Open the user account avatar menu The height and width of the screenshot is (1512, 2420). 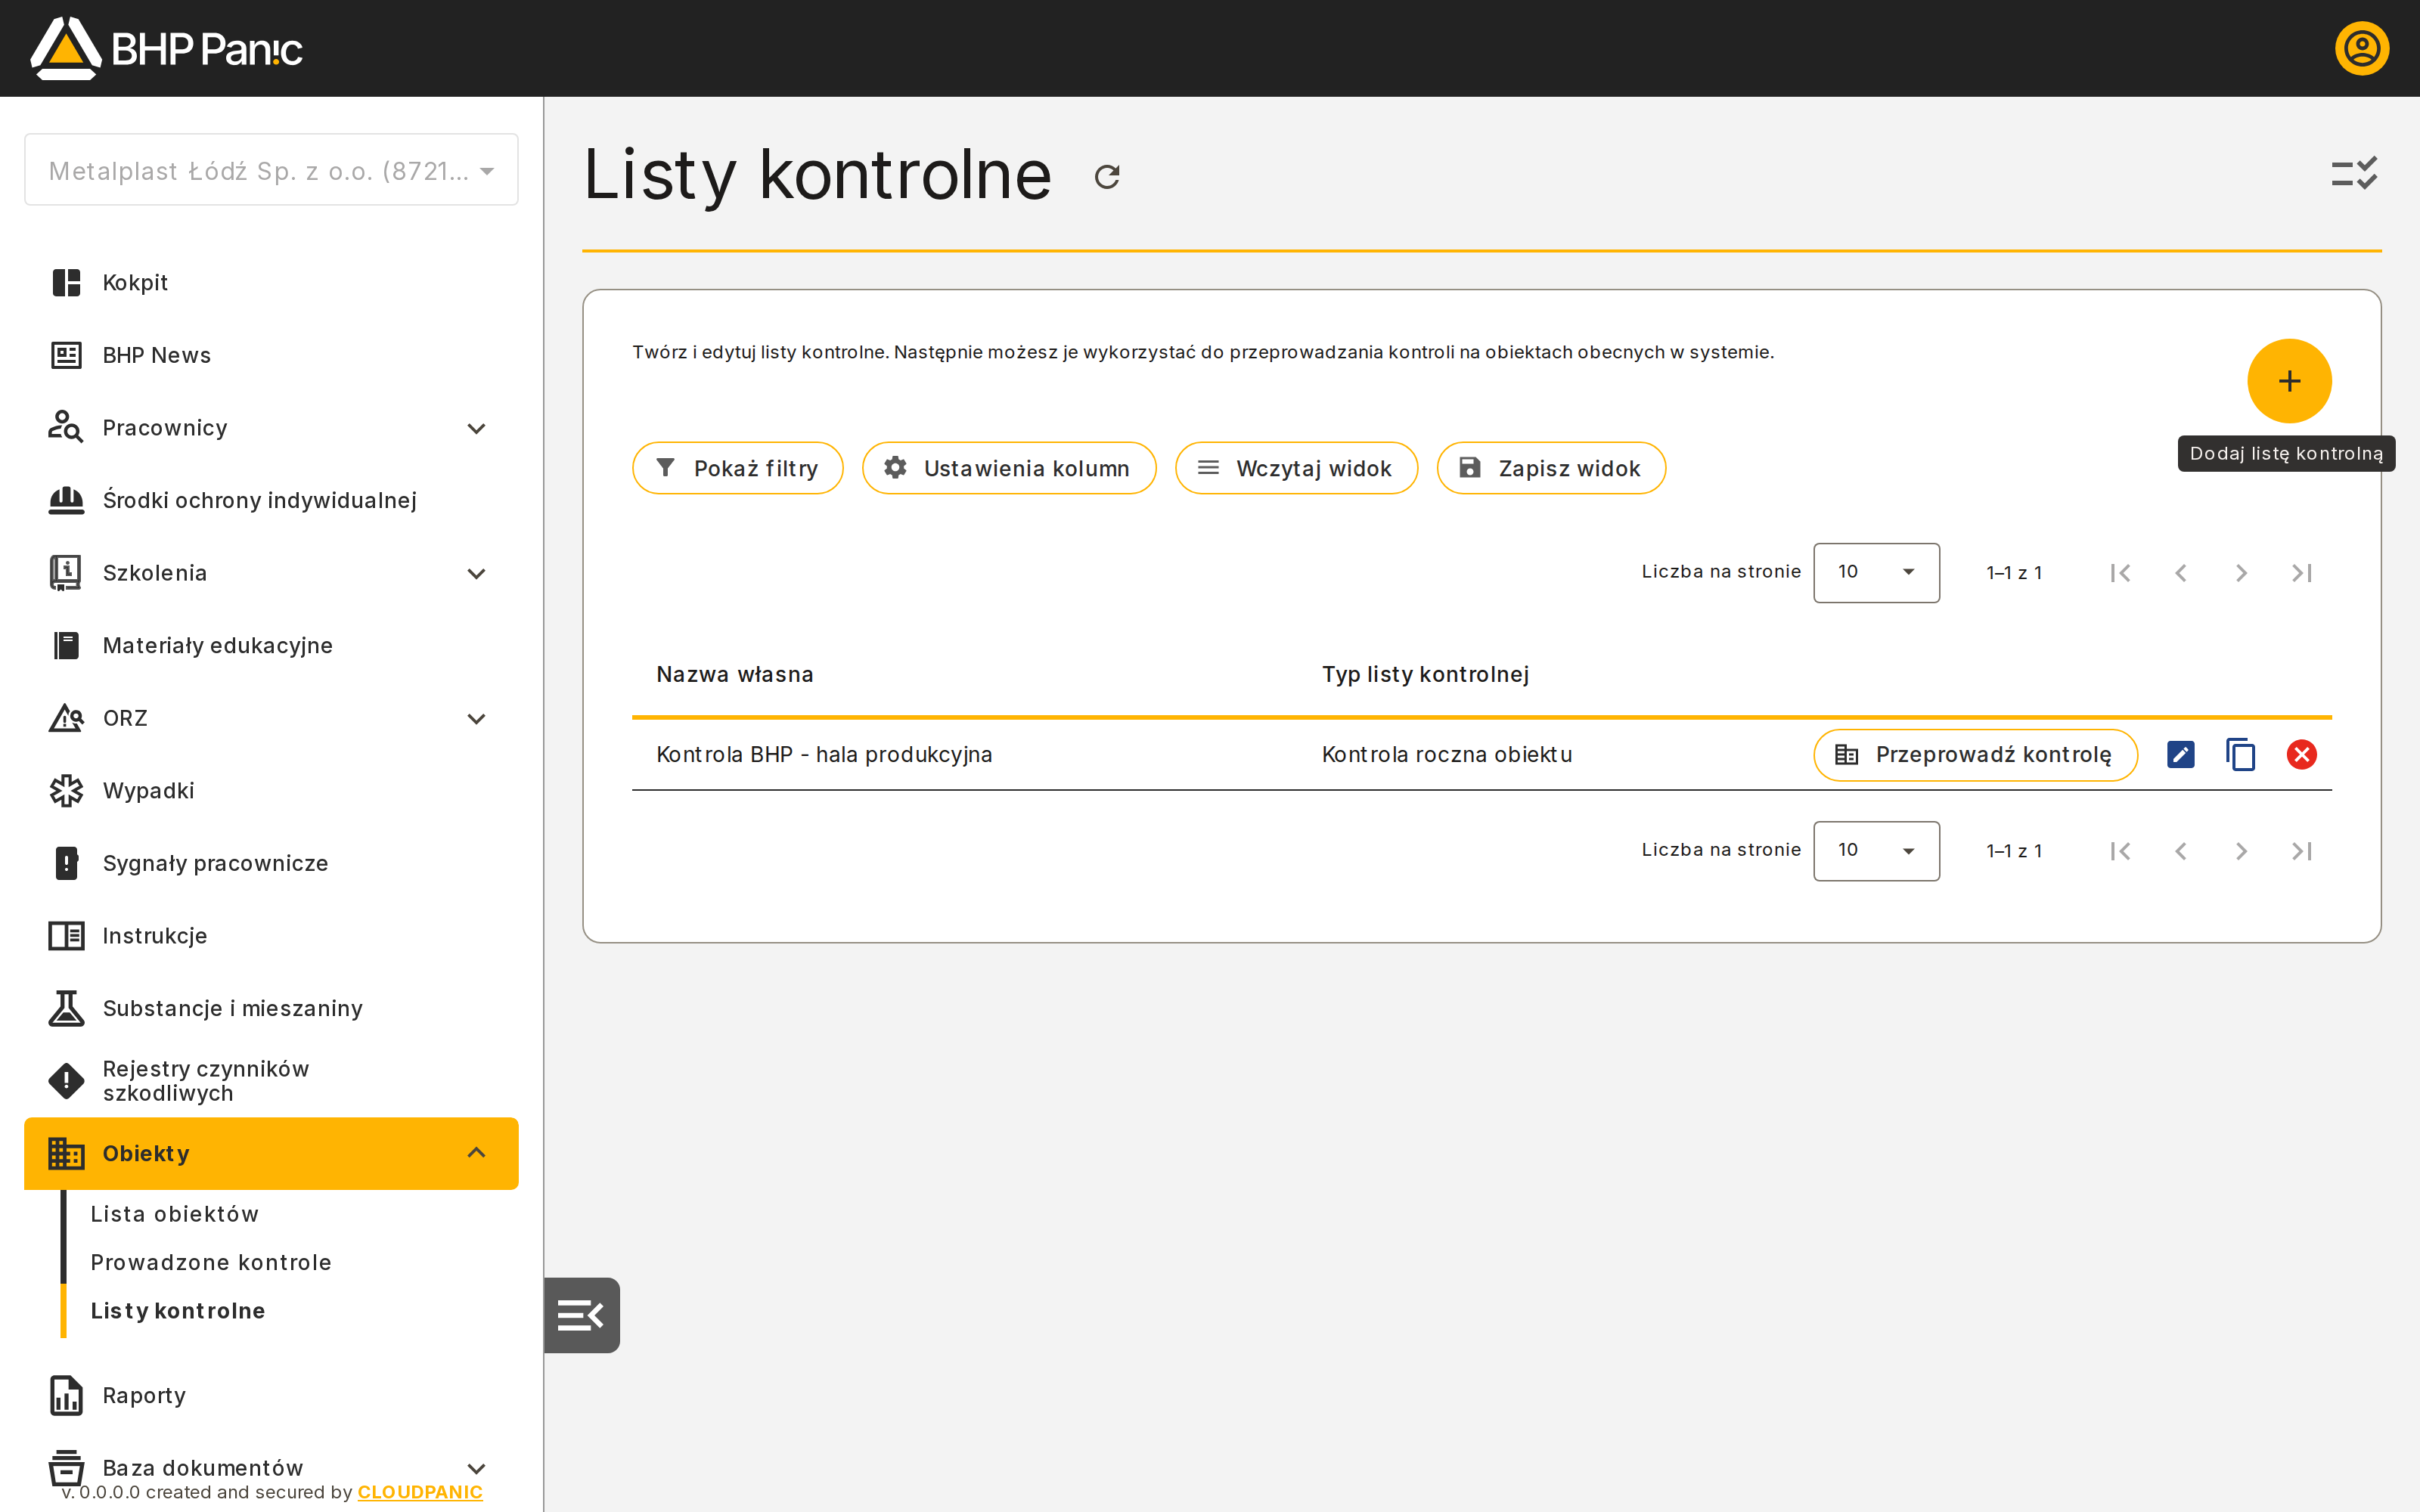coord(2361,48)
